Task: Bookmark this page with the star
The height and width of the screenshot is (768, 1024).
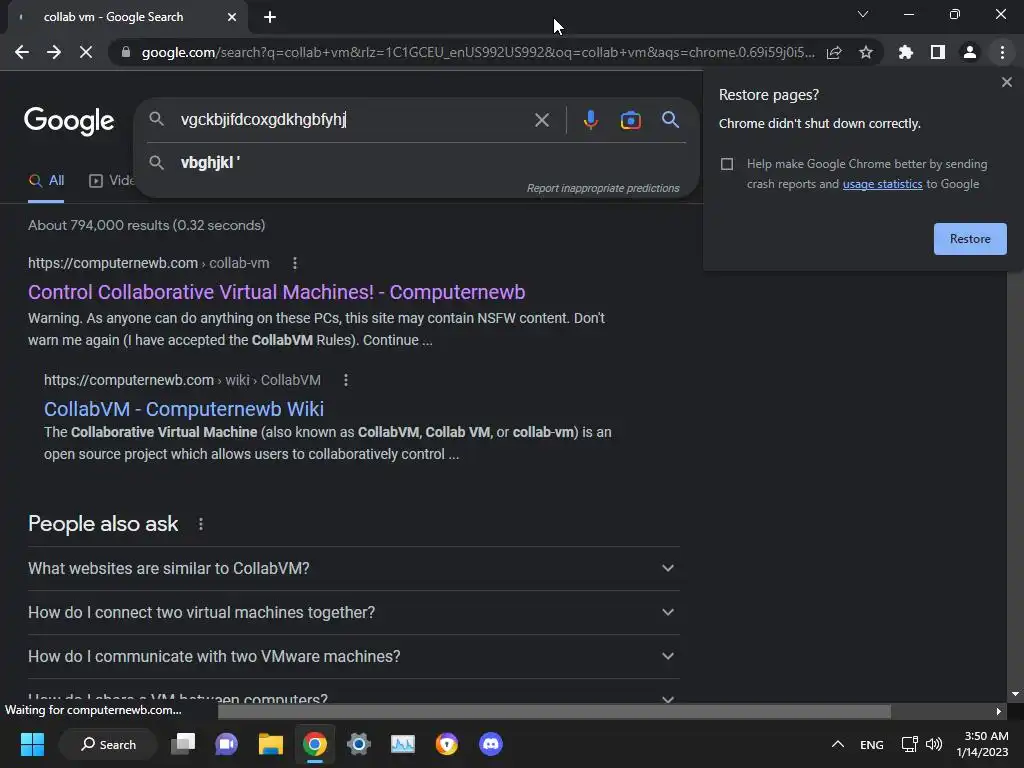Action: pyautogui.click(x=866, y=52)
